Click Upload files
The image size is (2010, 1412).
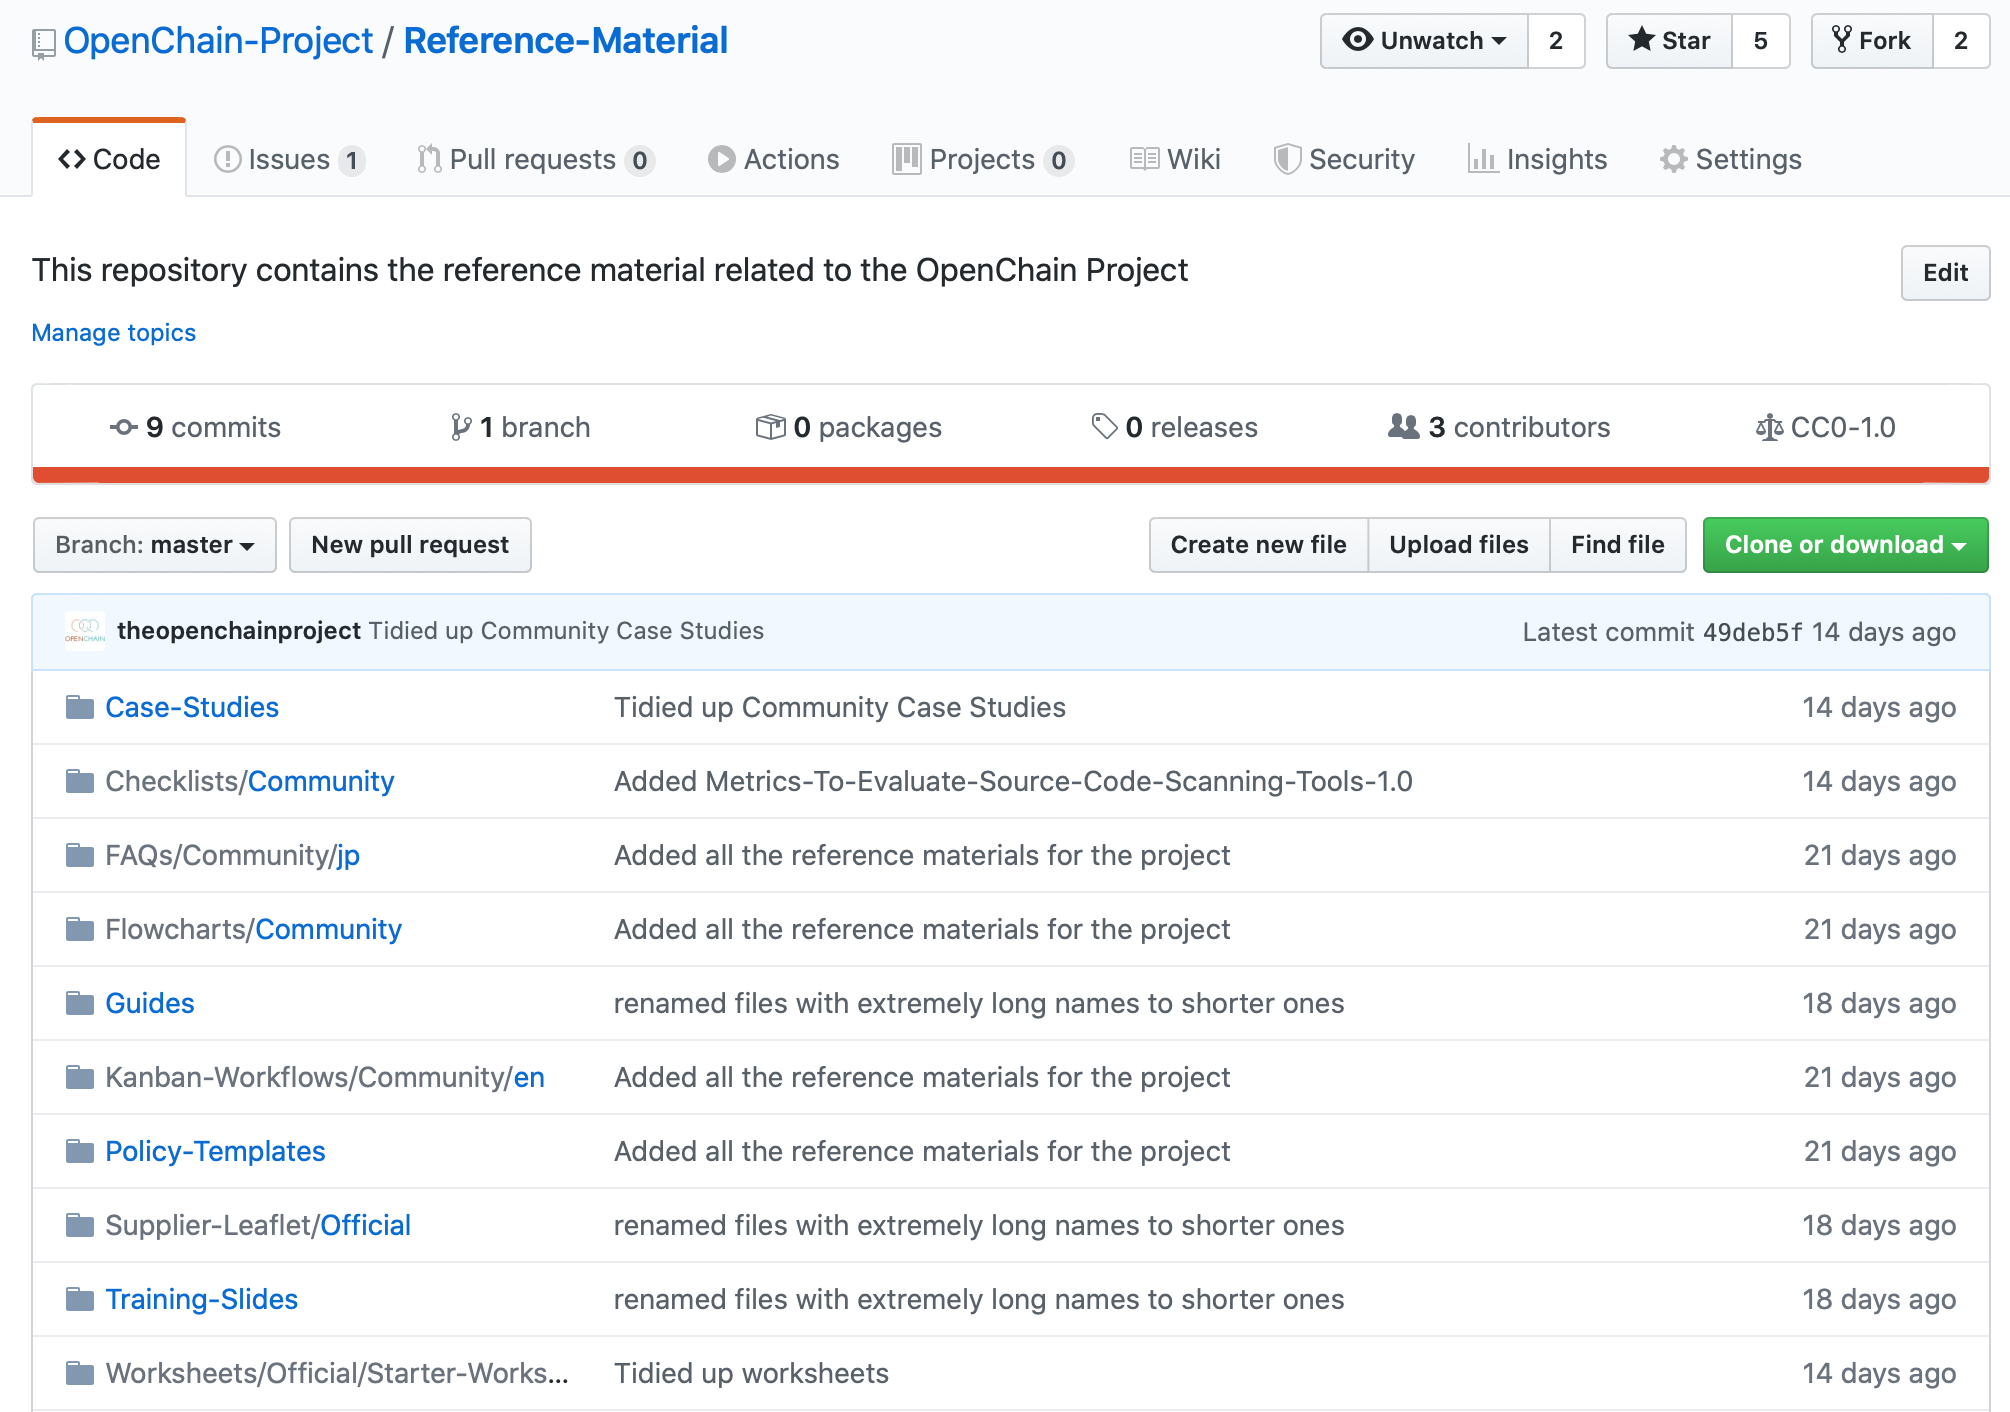pyautogui.click(x=1459, y=545)
